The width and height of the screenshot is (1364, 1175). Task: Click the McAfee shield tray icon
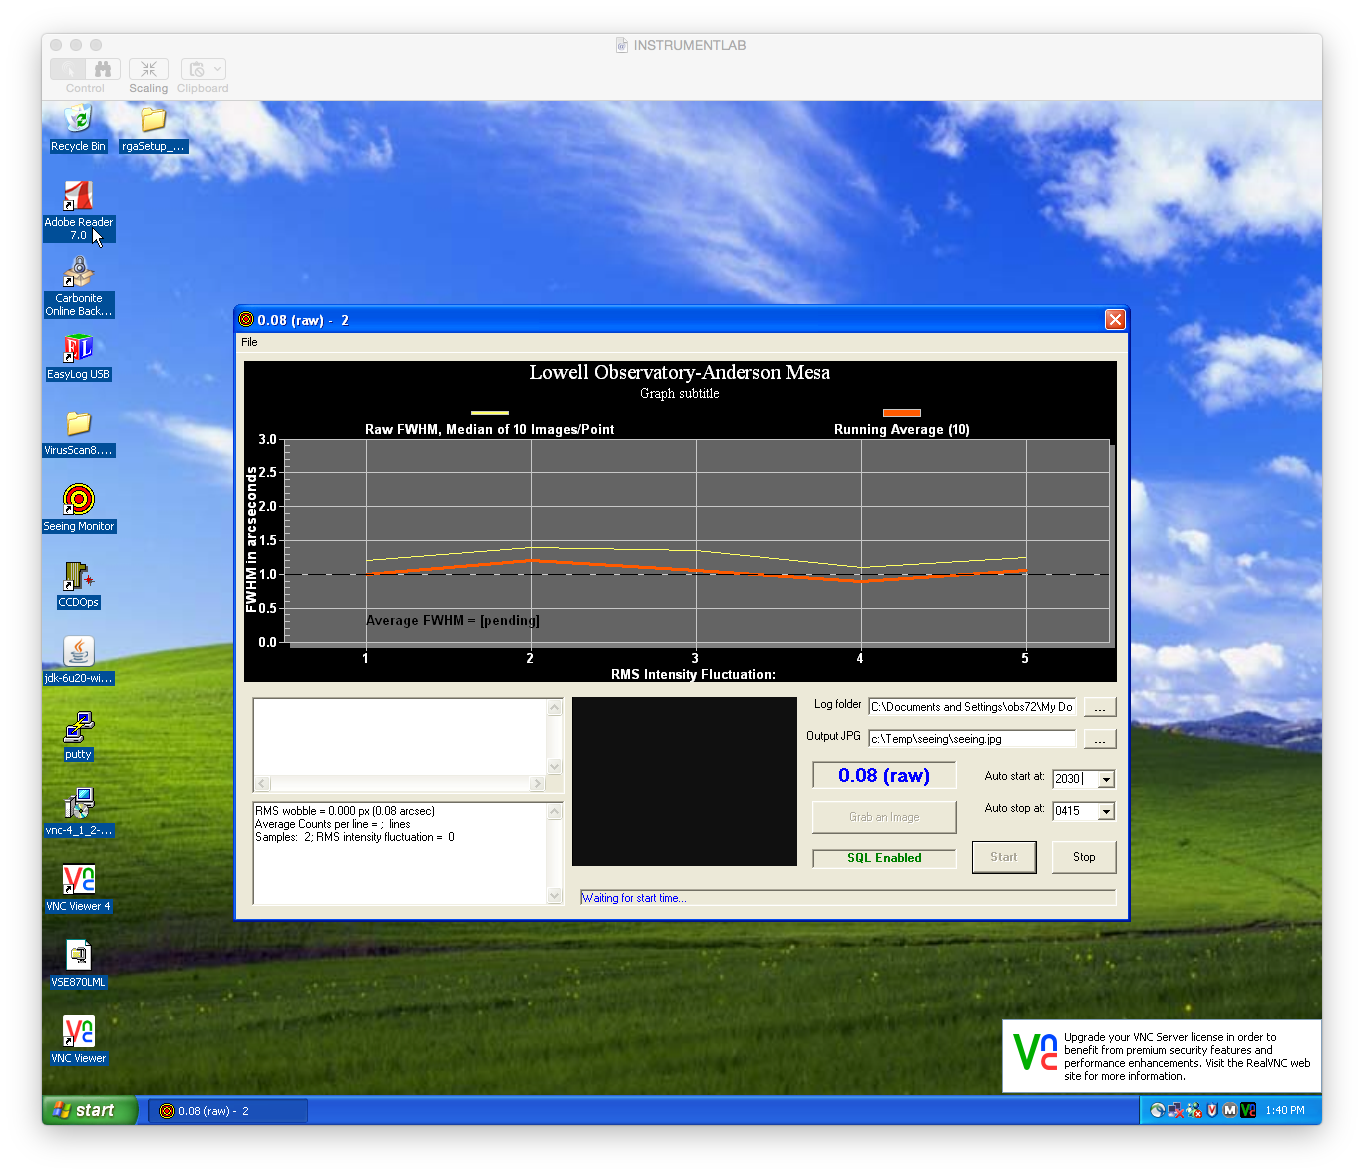pyautogui.click(x=1212, y=1110)
